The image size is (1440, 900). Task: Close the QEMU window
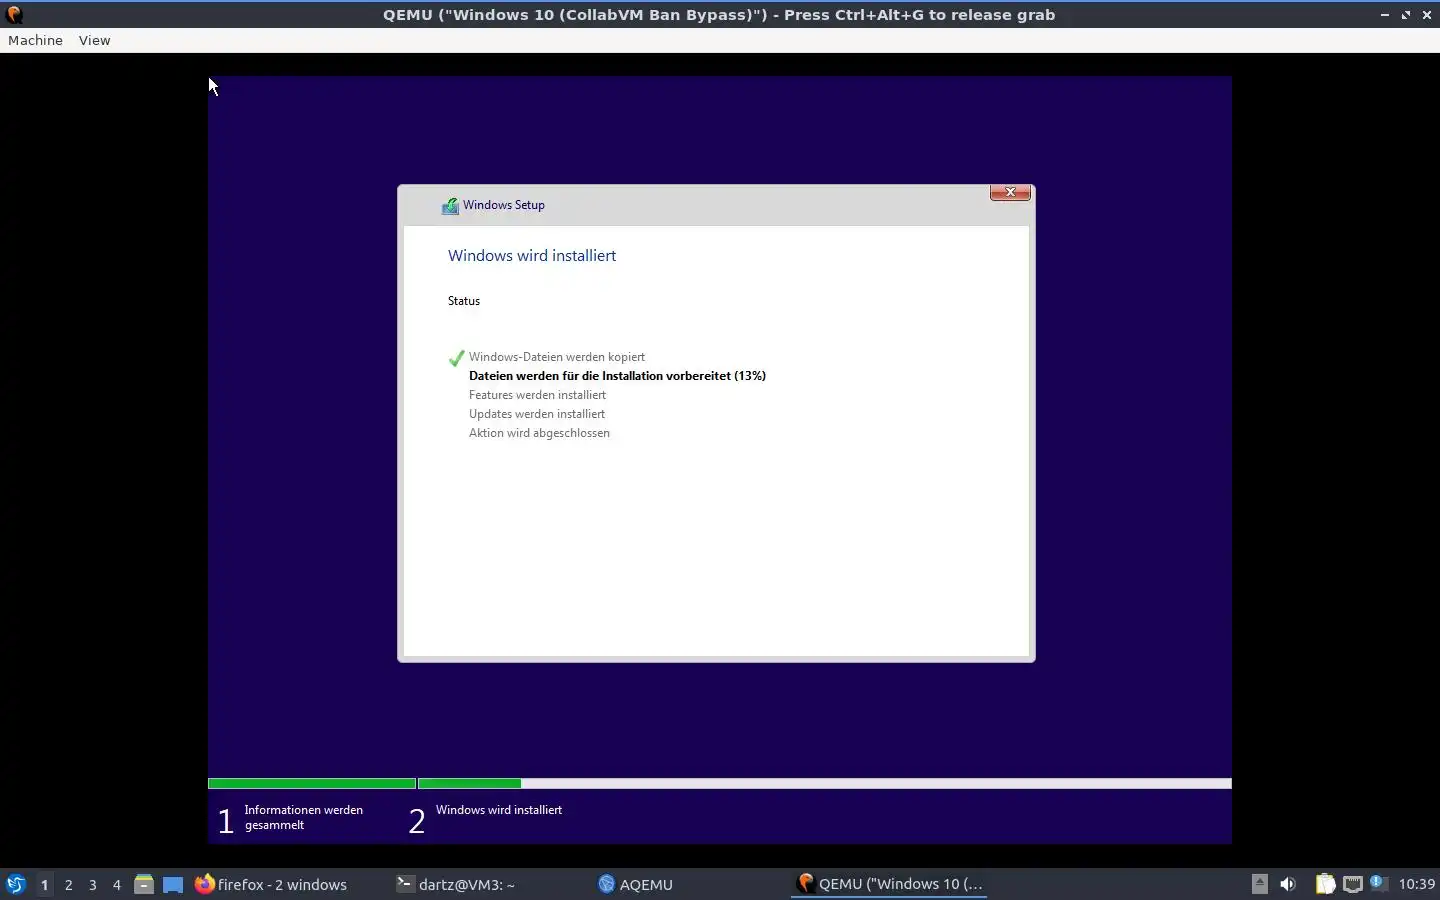pyautogui.click(x=1427, y=15)
